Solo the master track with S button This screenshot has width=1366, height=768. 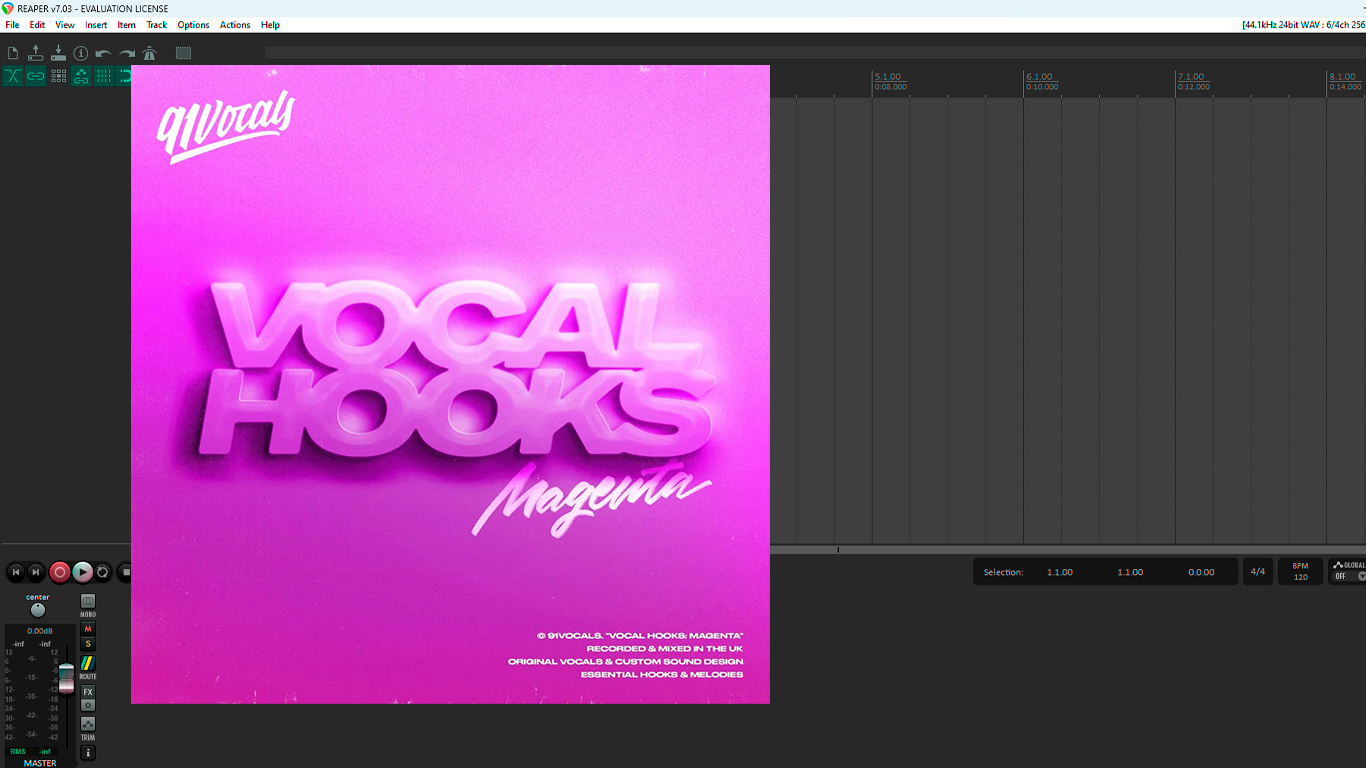(88, 644)
